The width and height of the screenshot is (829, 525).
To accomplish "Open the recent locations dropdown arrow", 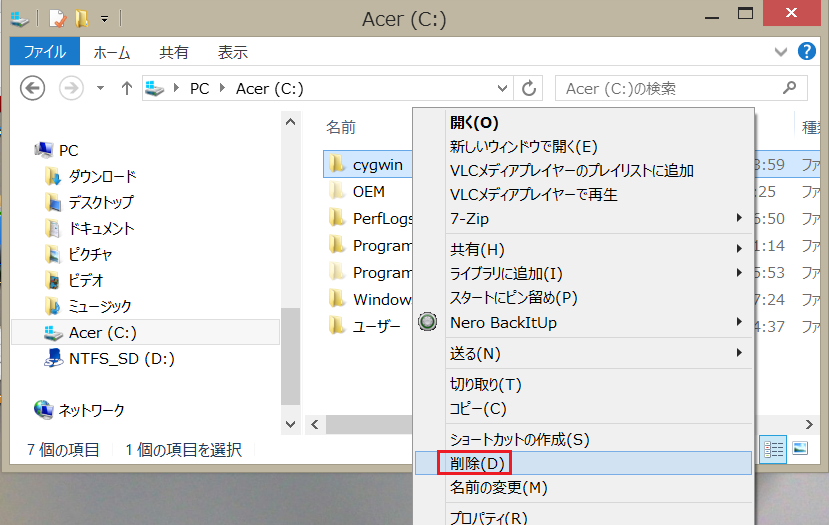I will click(100, 88).
